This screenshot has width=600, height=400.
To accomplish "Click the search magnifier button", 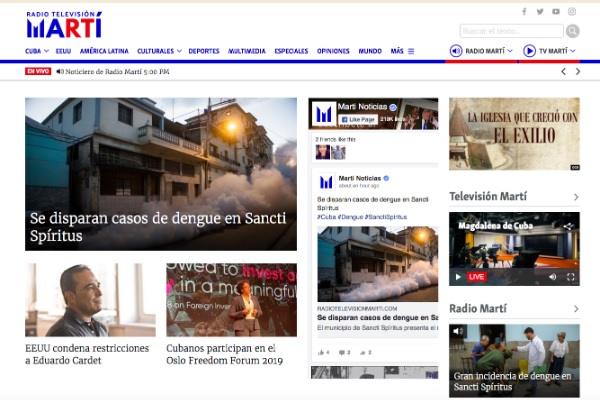I will click(572, 31).
